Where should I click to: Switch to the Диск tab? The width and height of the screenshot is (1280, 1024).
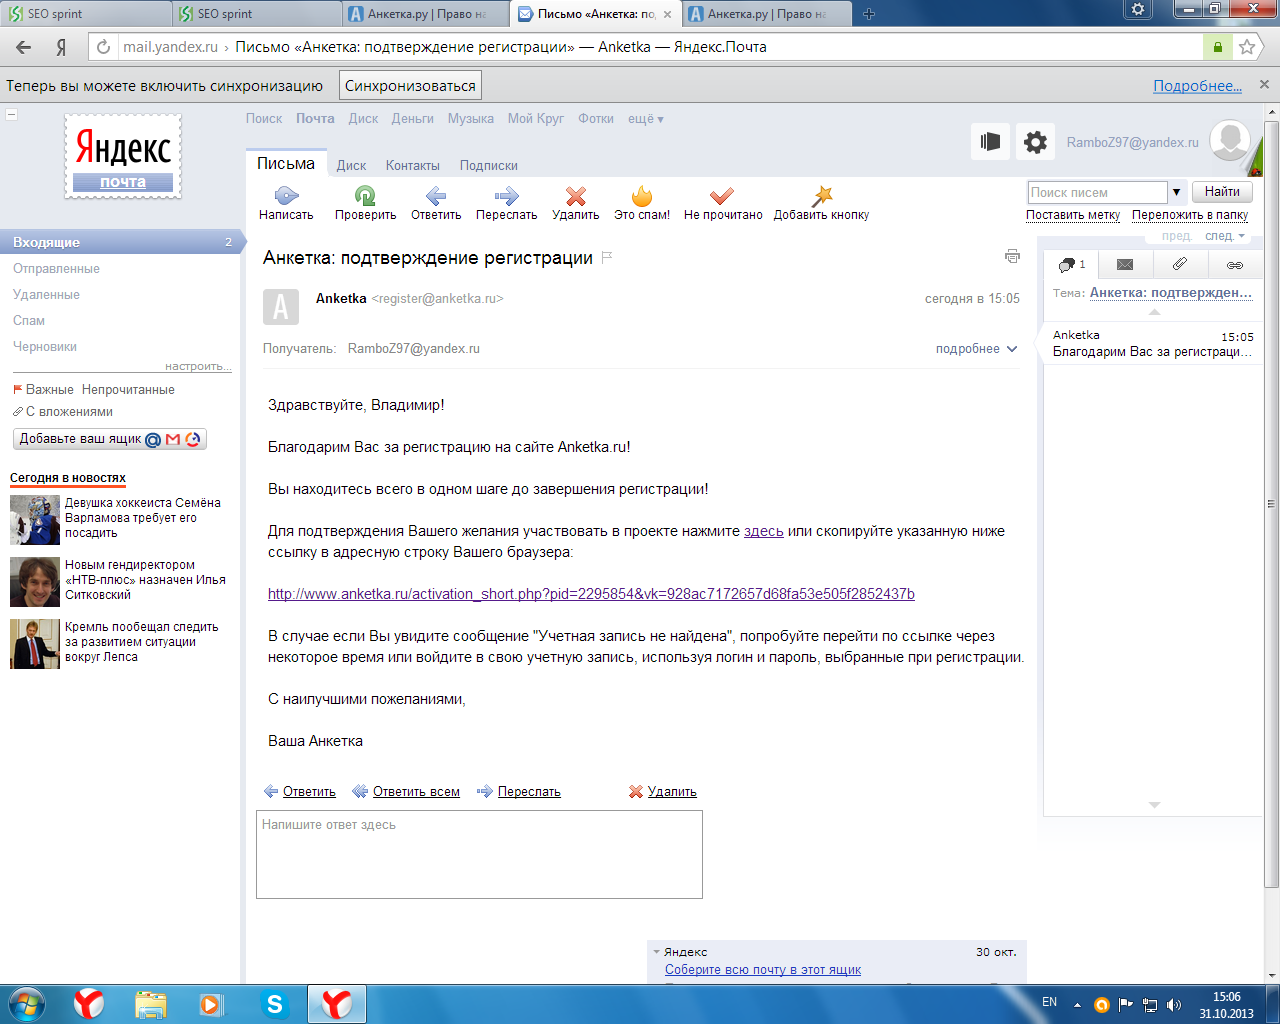click(x=351, y=165)
